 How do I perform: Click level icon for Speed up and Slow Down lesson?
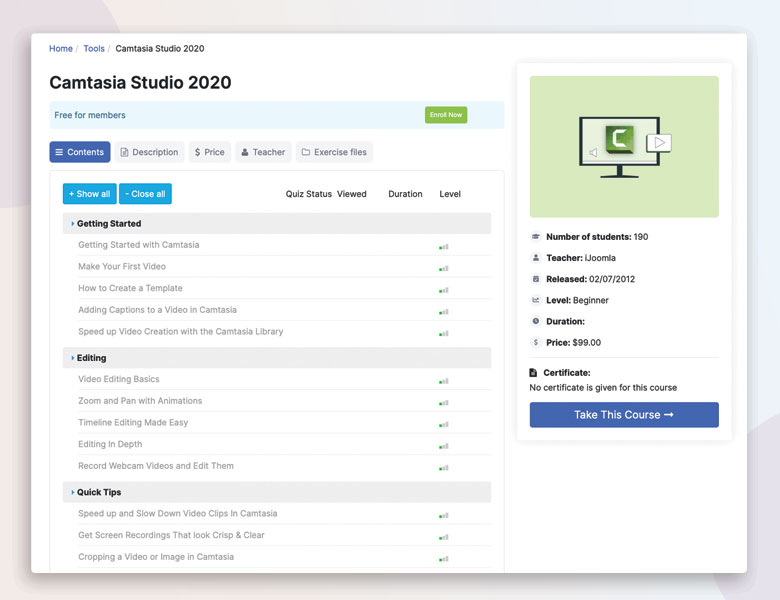click(x=444, y=515)
